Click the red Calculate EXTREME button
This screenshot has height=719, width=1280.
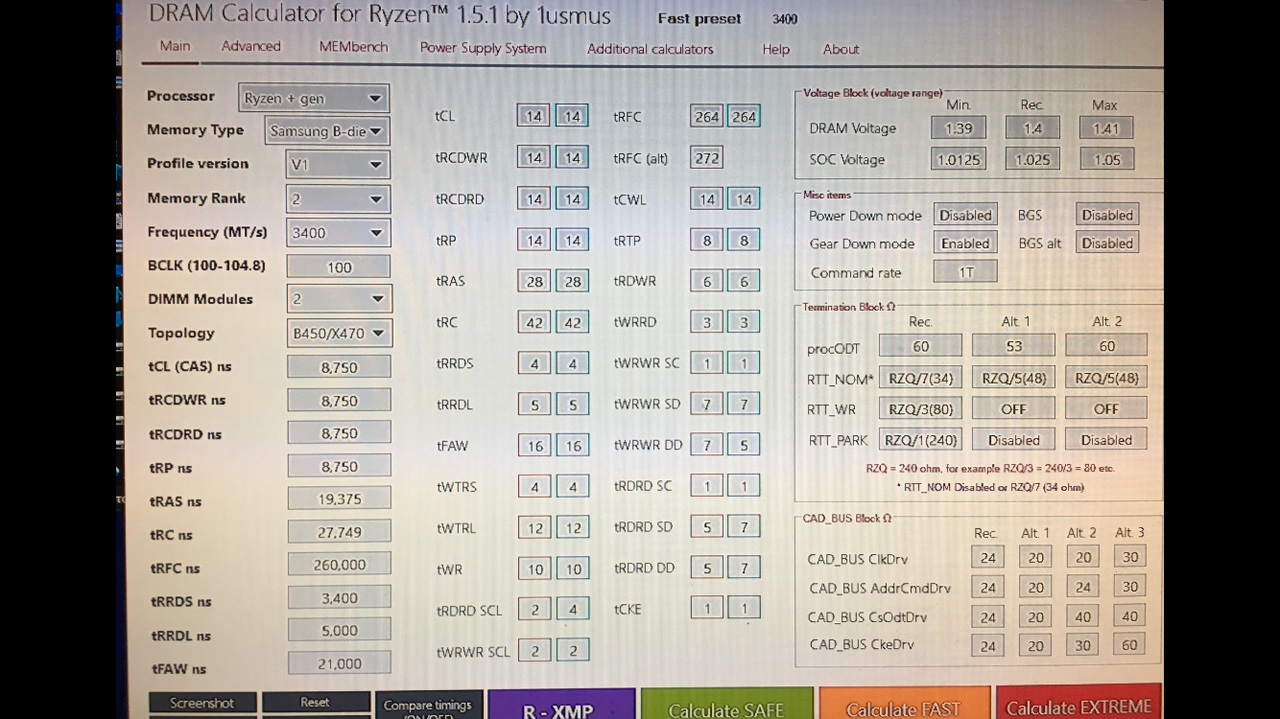tap(1078, 702)
